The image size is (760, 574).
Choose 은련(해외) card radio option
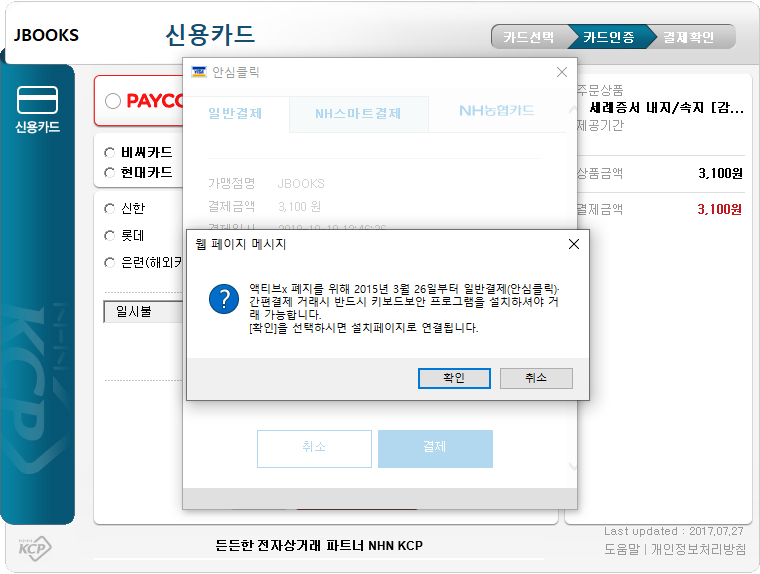point(110,263)
